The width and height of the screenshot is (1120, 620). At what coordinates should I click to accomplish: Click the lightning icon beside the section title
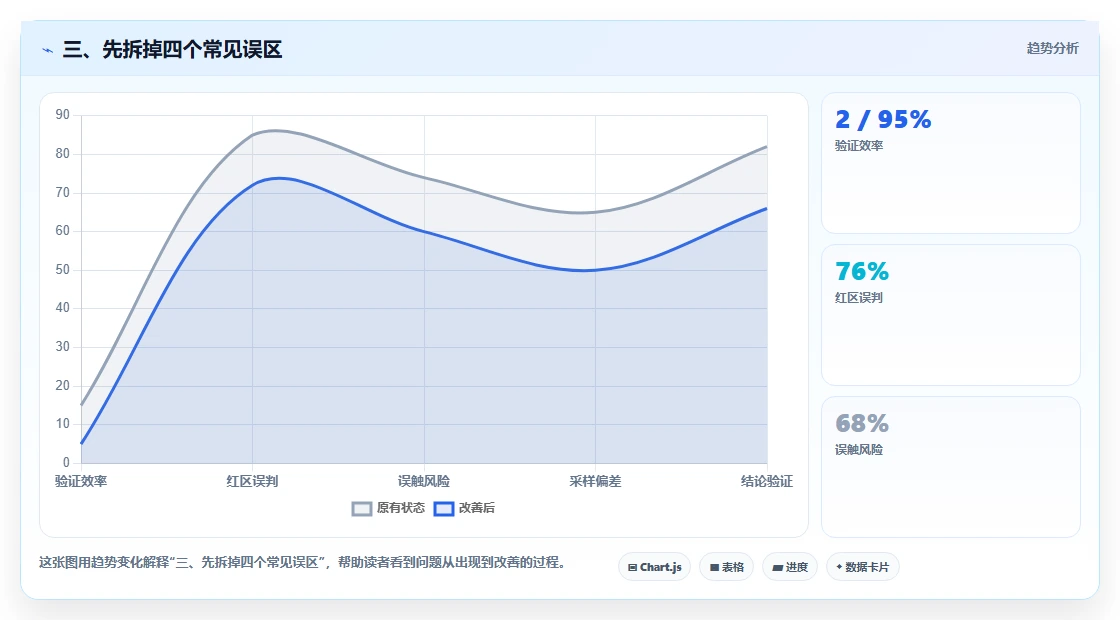(48, 50)
